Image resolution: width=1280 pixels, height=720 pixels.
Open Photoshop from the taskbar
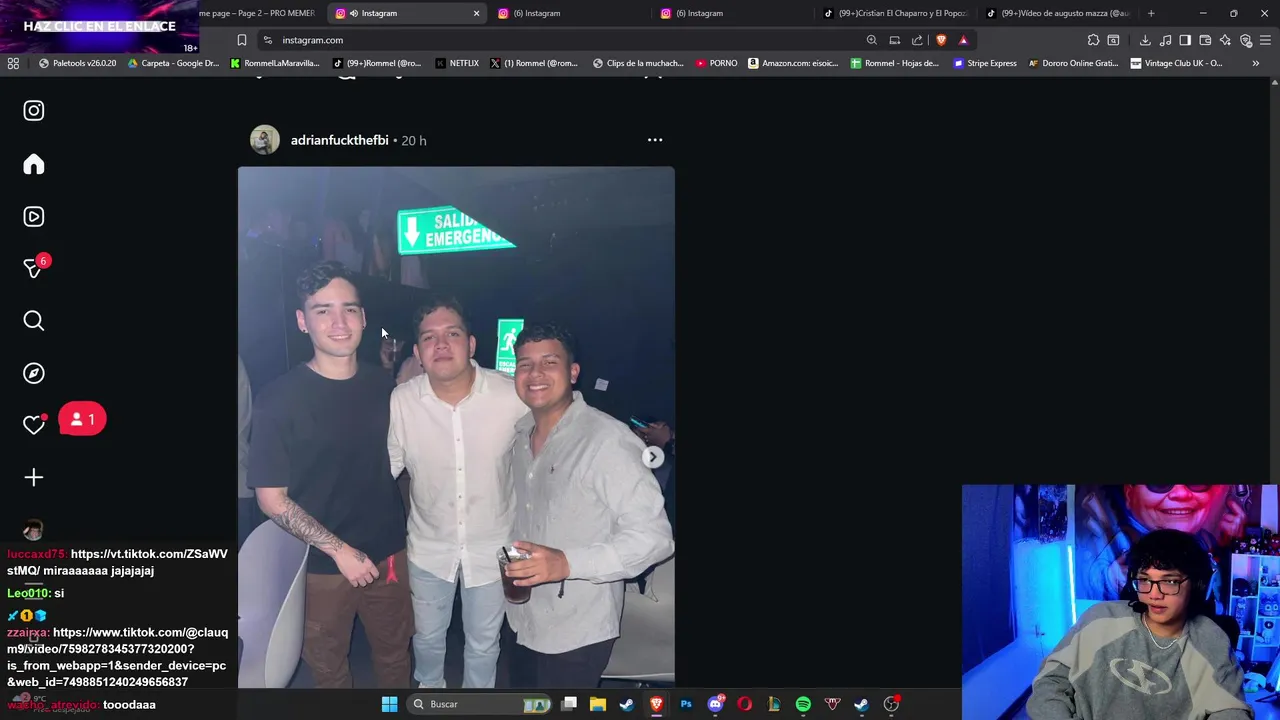[x=686, y=704]
